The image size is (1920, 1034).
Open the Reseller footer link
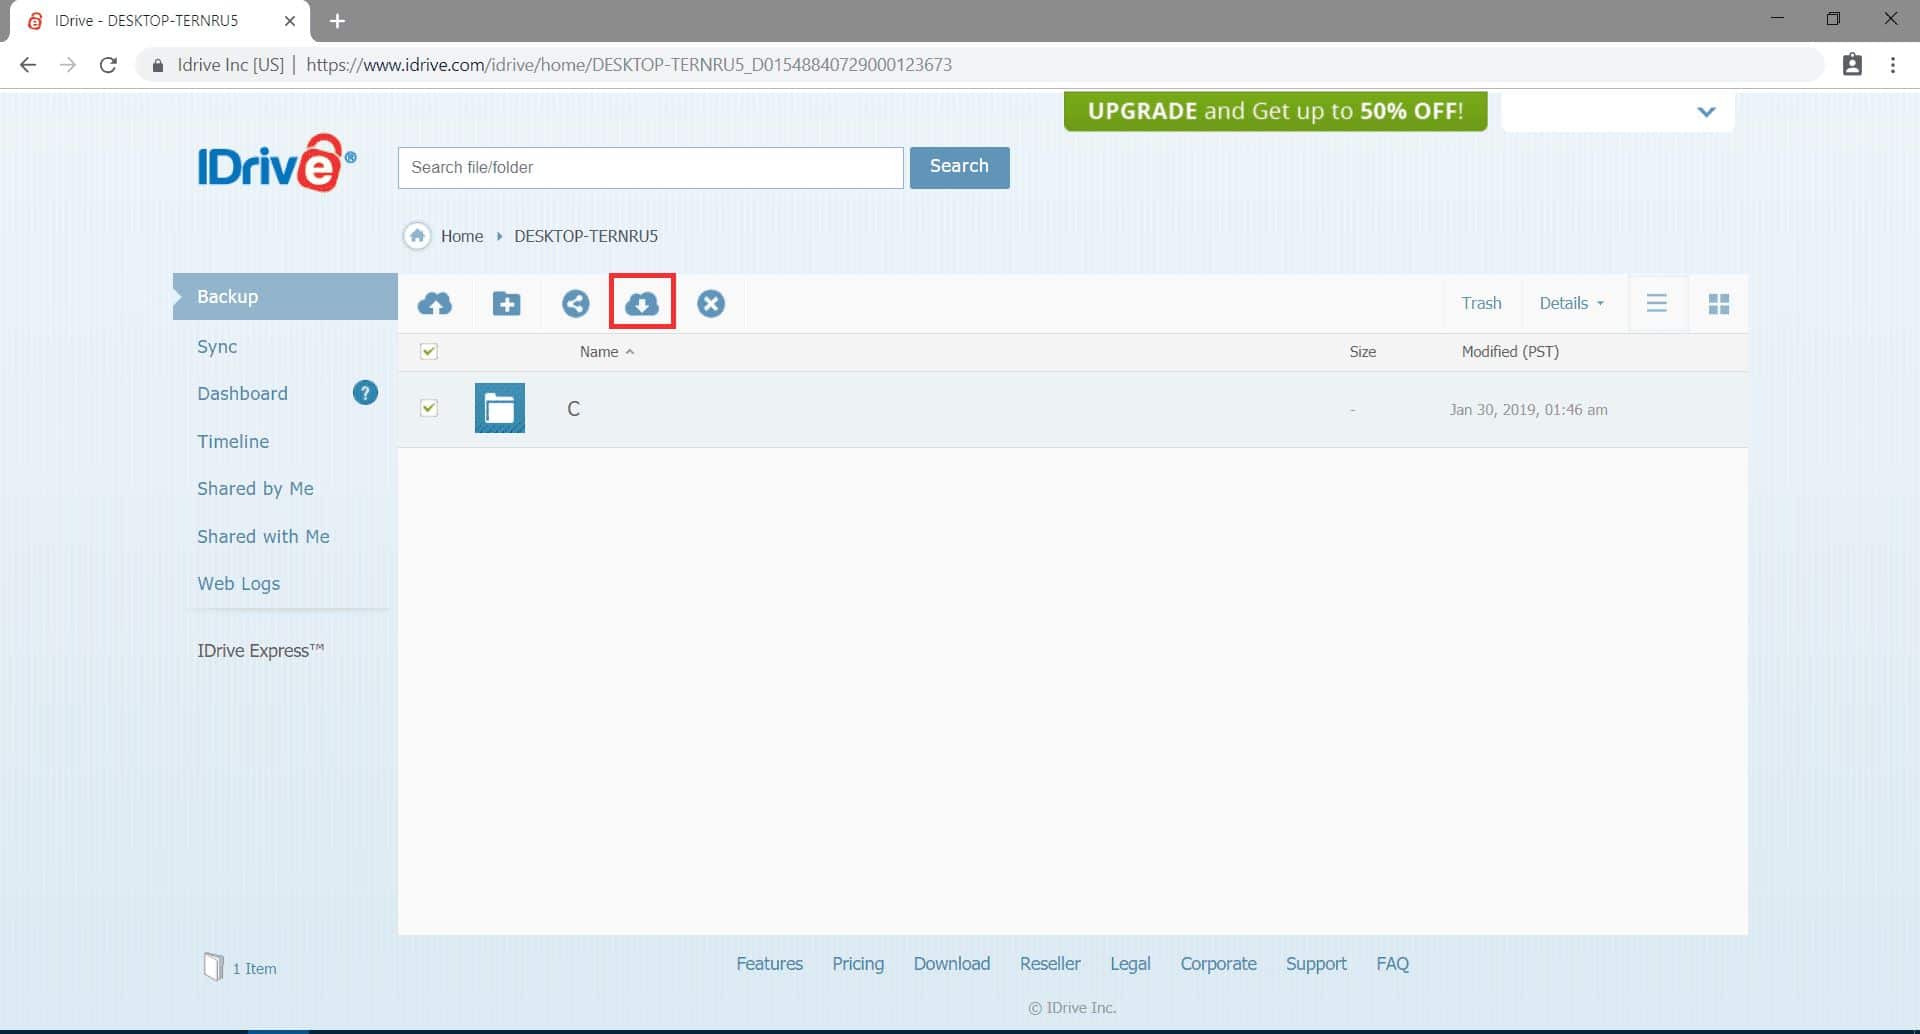1050,963
